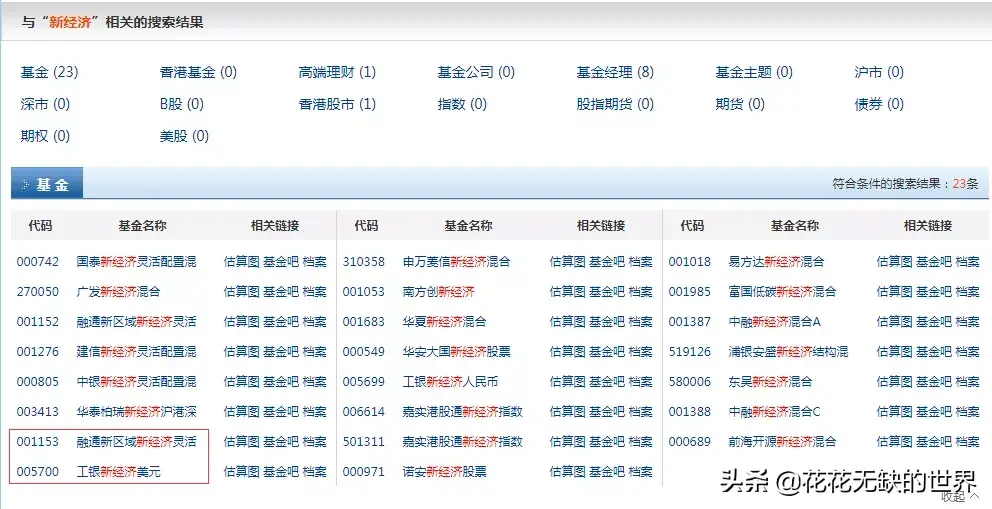Open fund 申万菱信新经济混合
This screenshot has height=509, width=992.
[x=456, y=261]
